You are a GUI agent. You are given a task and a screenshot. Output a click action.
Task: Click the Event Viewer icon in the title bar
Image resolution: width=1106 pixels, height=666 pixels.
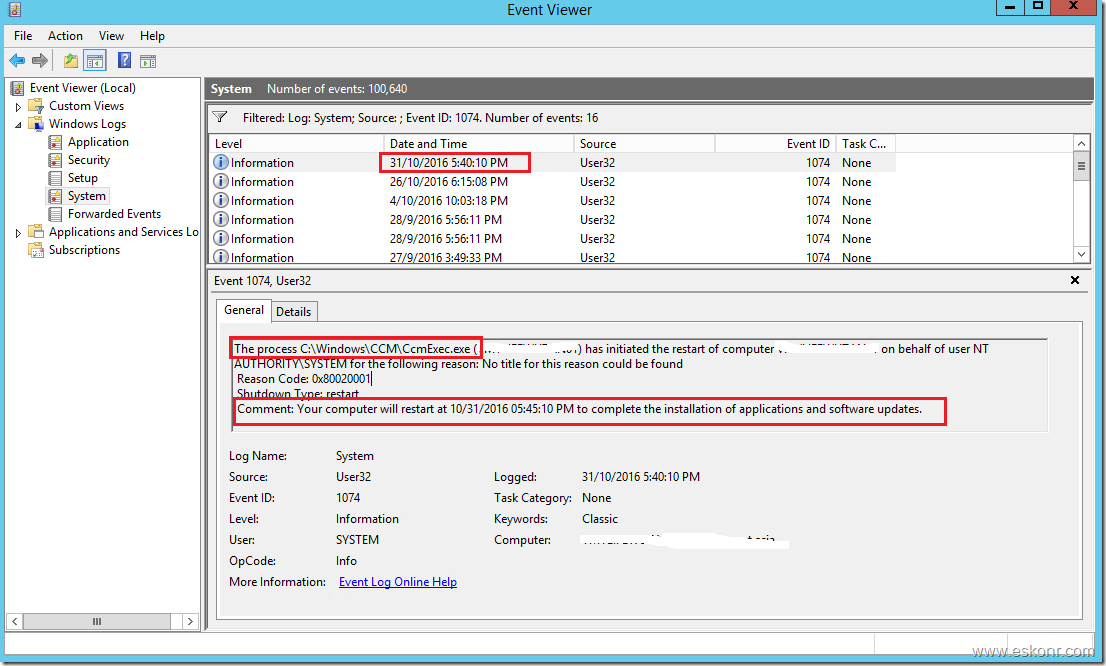(13, 8)
